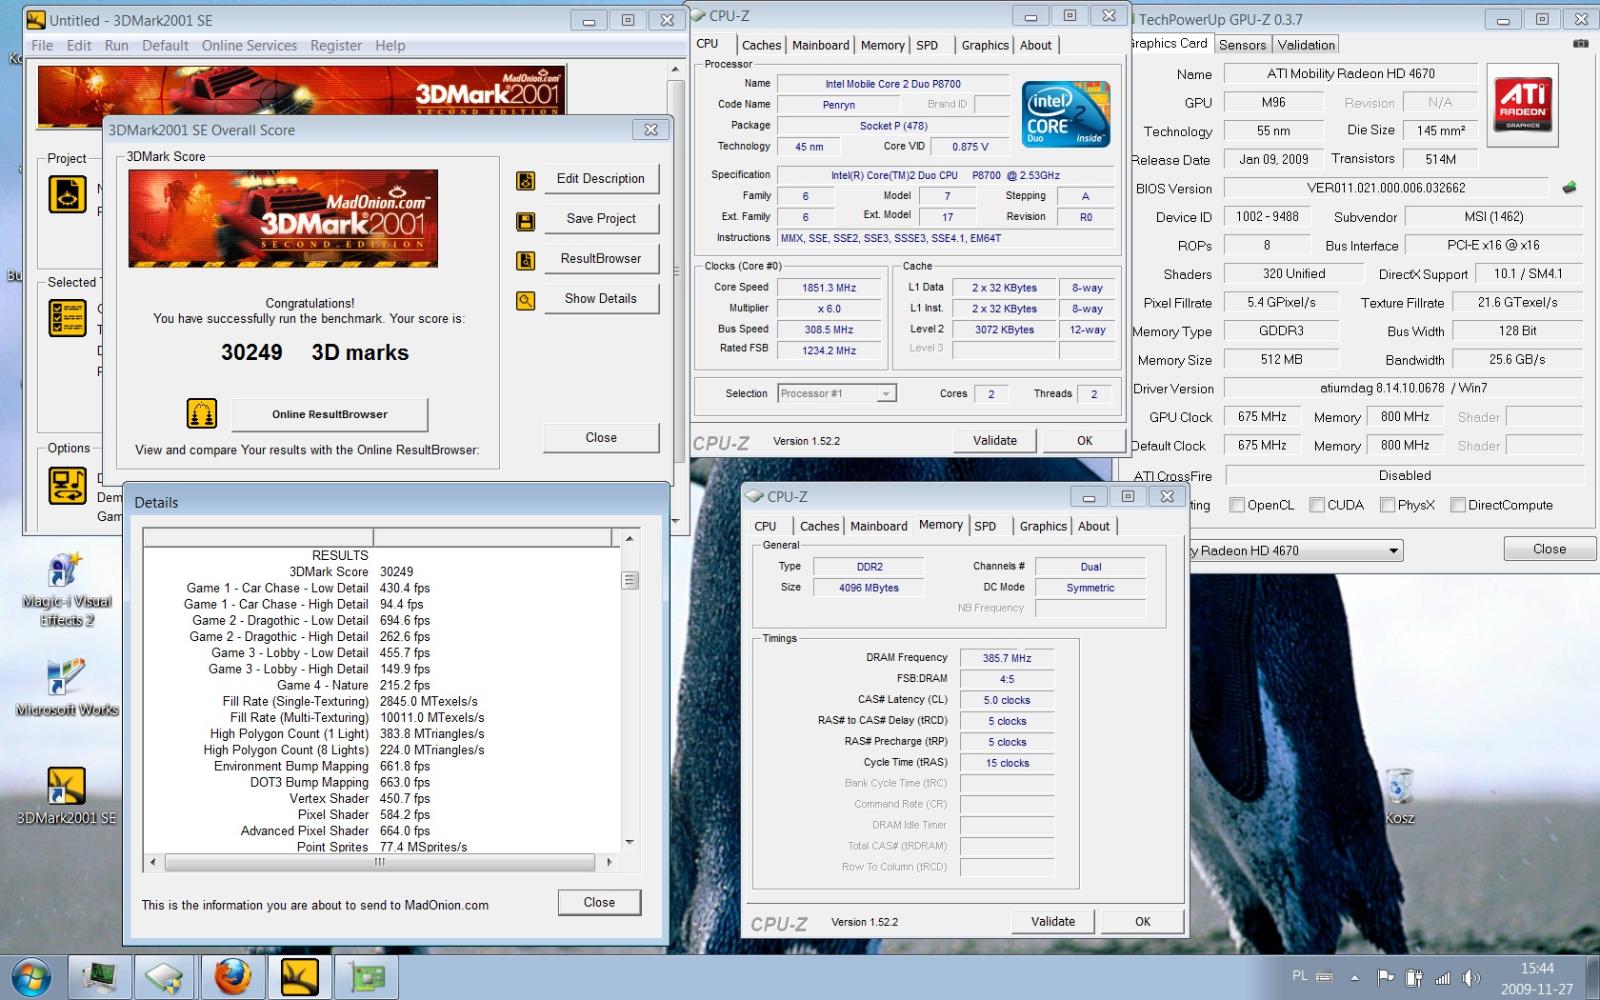
Task: Open Microsoft Works desktop icon
Action: (66, 688)
